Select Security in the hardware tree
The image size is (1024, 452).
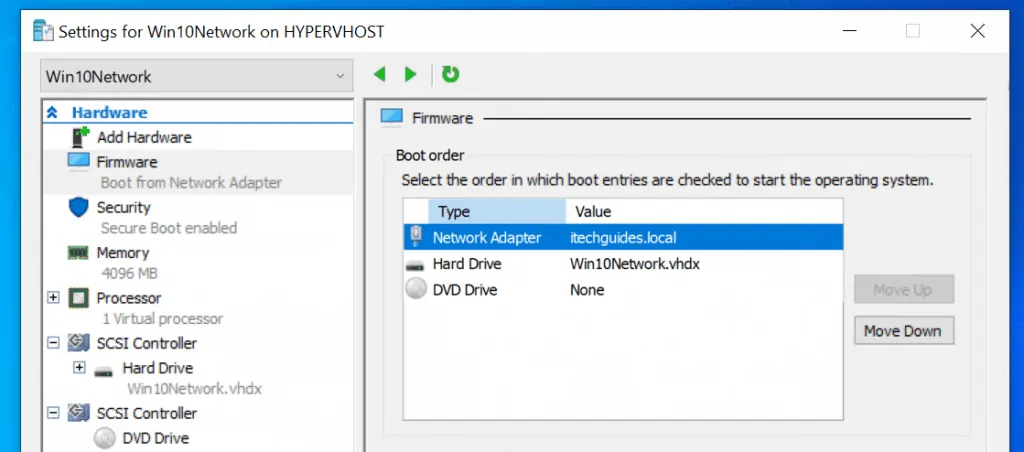(x=123, y=207)
